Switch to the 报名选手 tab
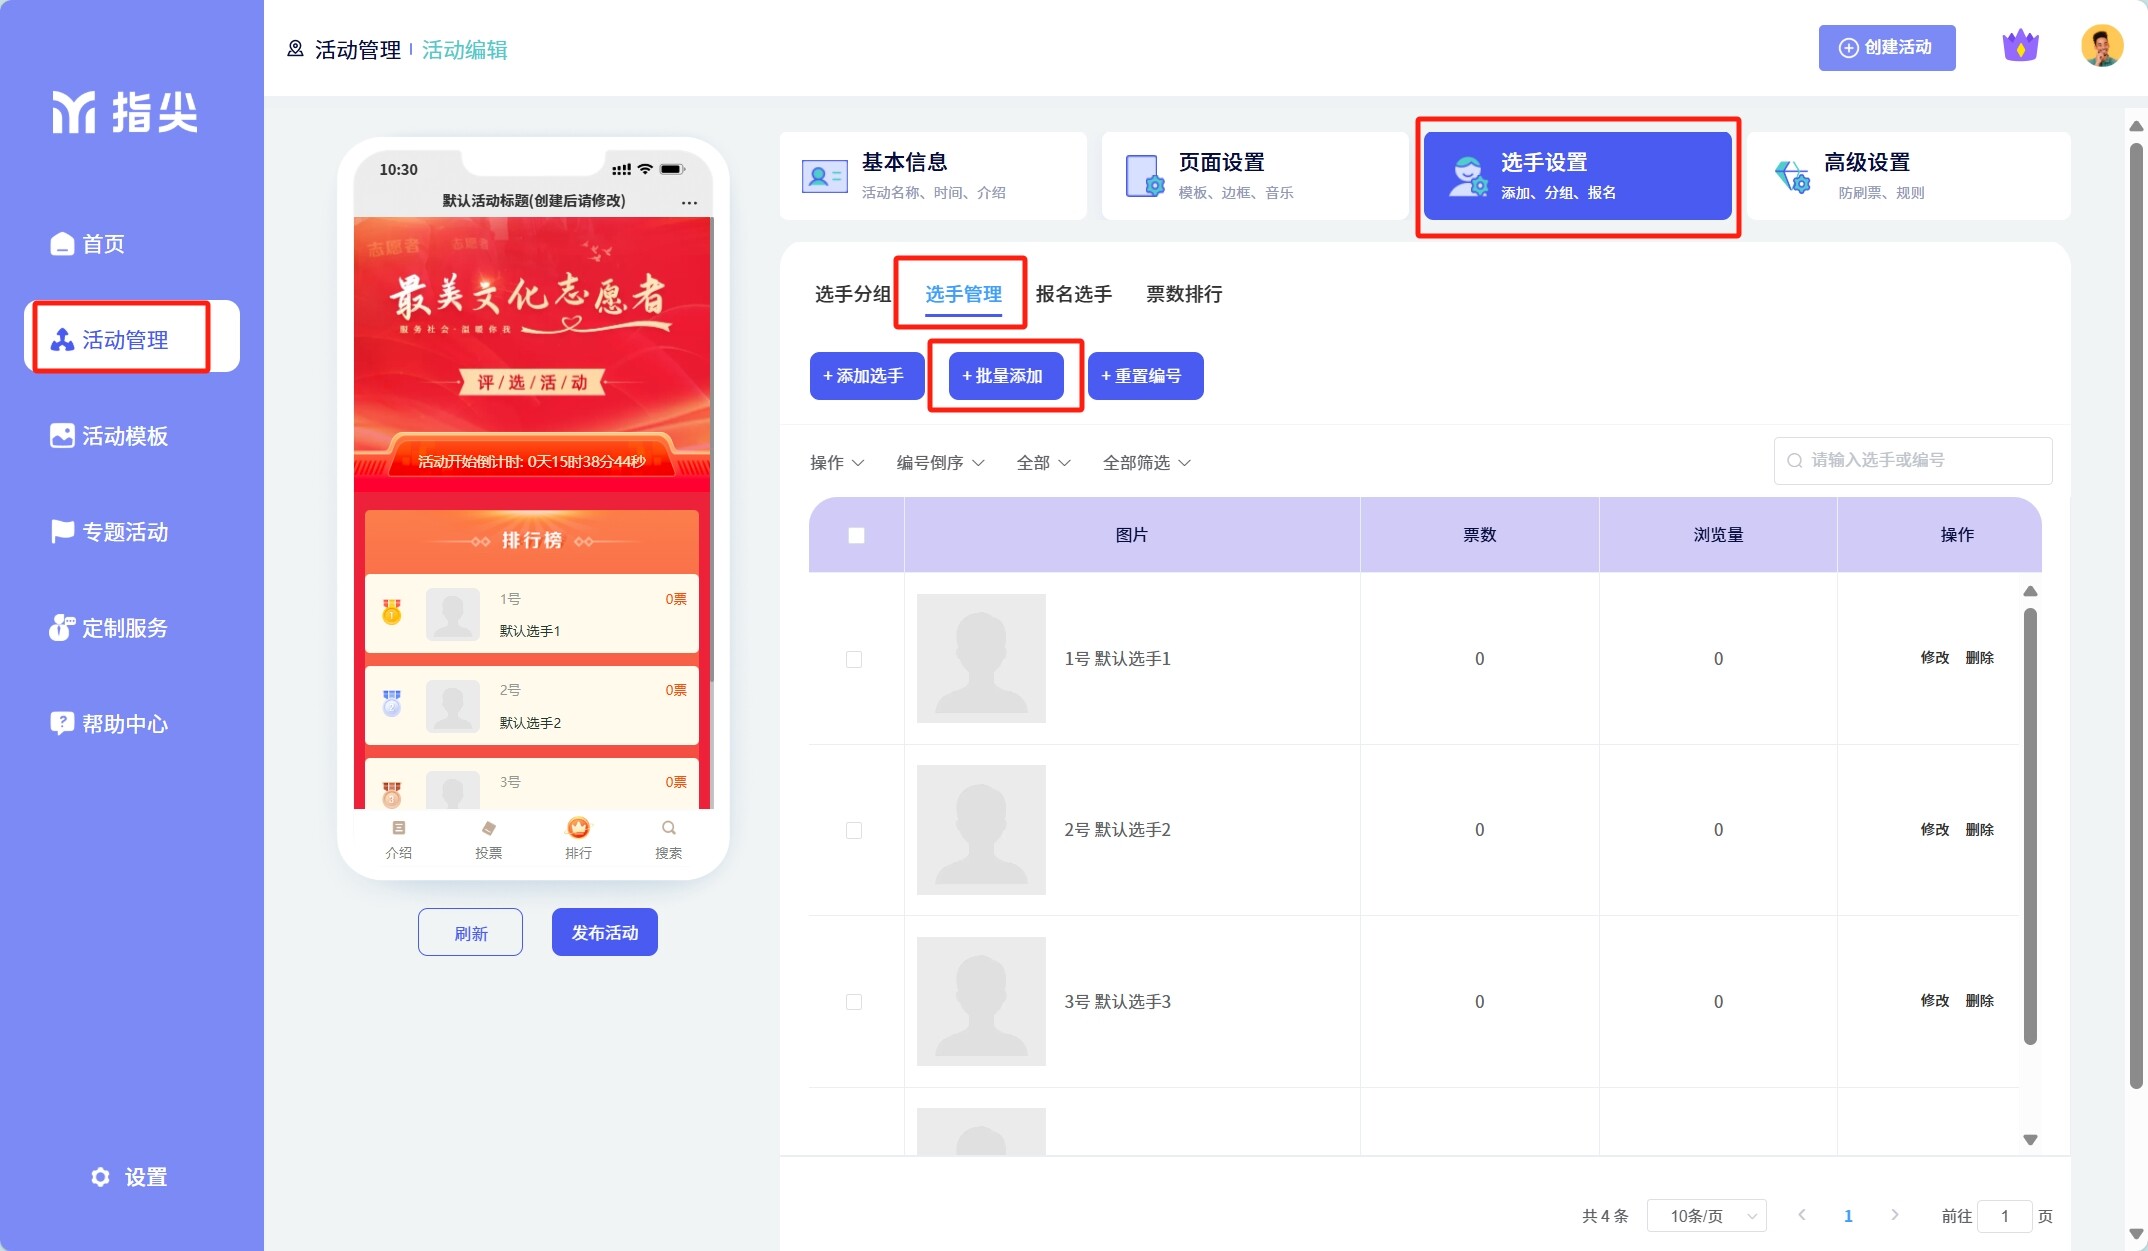2148x1251 pixels. (1073, 294)
